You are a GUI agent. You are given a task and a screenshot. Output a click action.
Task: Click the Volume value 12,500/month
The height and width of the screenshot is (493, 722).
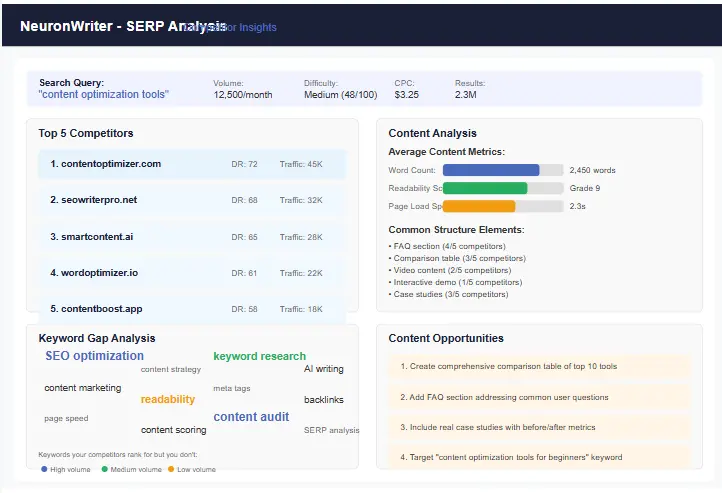coord(243,95)
